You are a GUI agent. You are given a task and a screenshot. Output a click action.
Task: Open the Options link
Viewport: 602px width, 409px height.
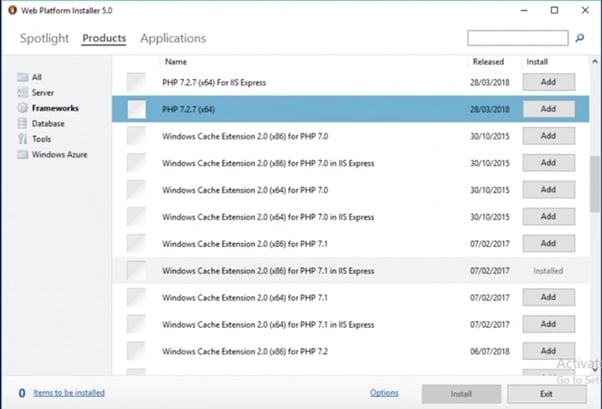click(x=384, y=393)
